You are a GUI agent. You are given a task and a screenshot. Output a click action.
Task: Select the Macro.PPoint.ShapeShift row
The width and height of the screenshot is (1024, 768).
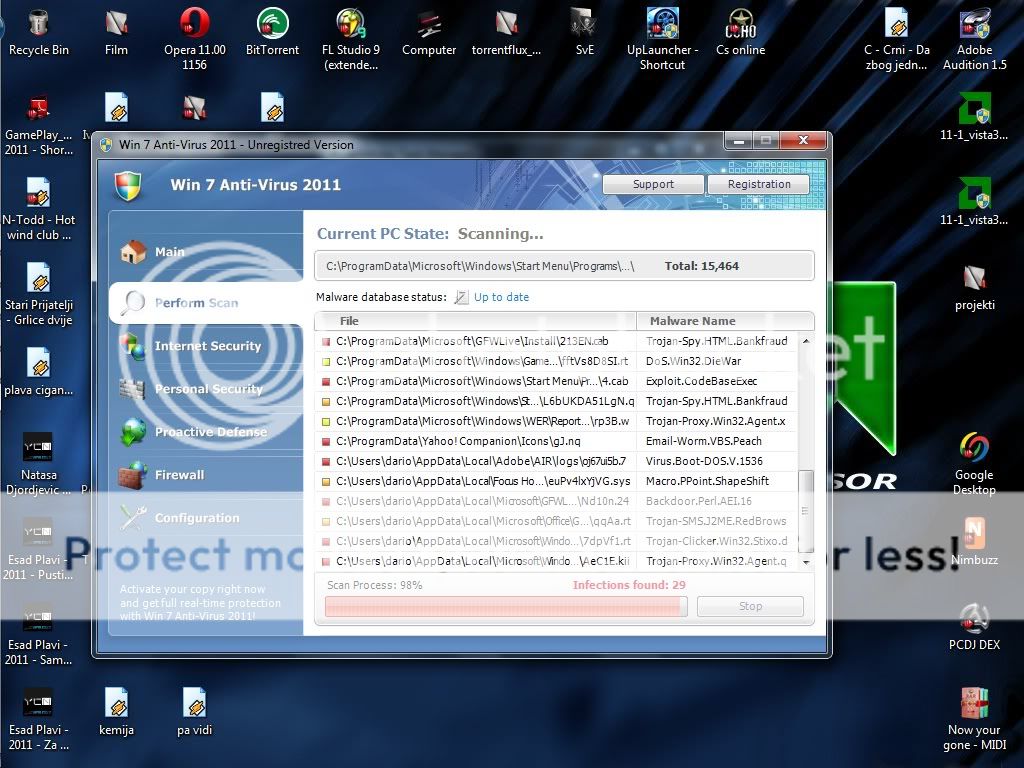[x=556, y=481]
